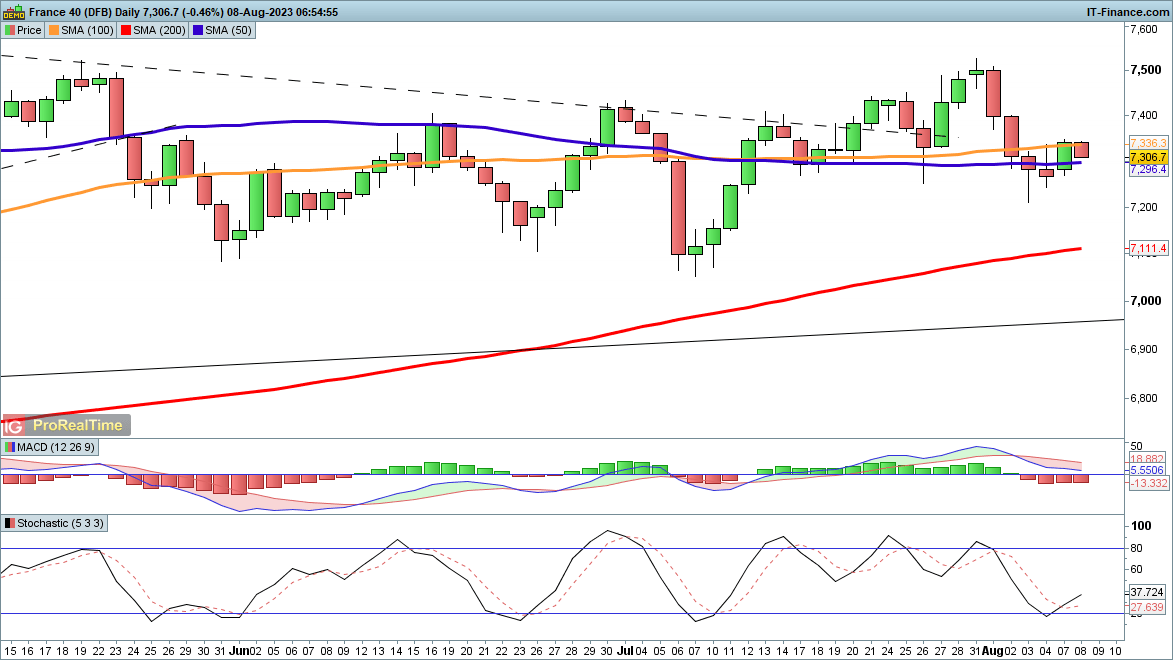
Task: Click the Aug month label on date axis
Action: click(992, 651)
